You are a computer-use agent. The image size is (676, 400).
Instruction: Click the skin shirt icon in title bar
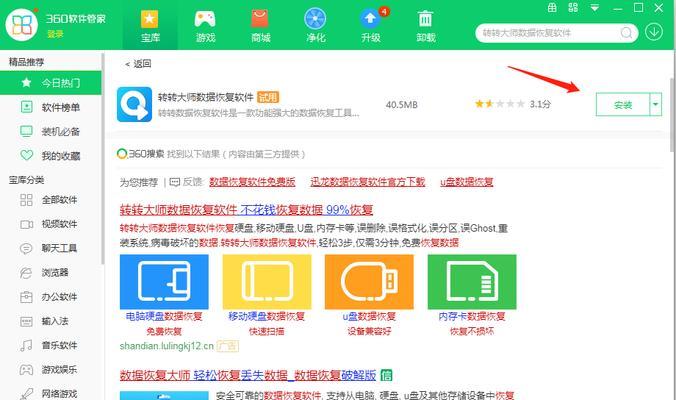pos(552,8)
